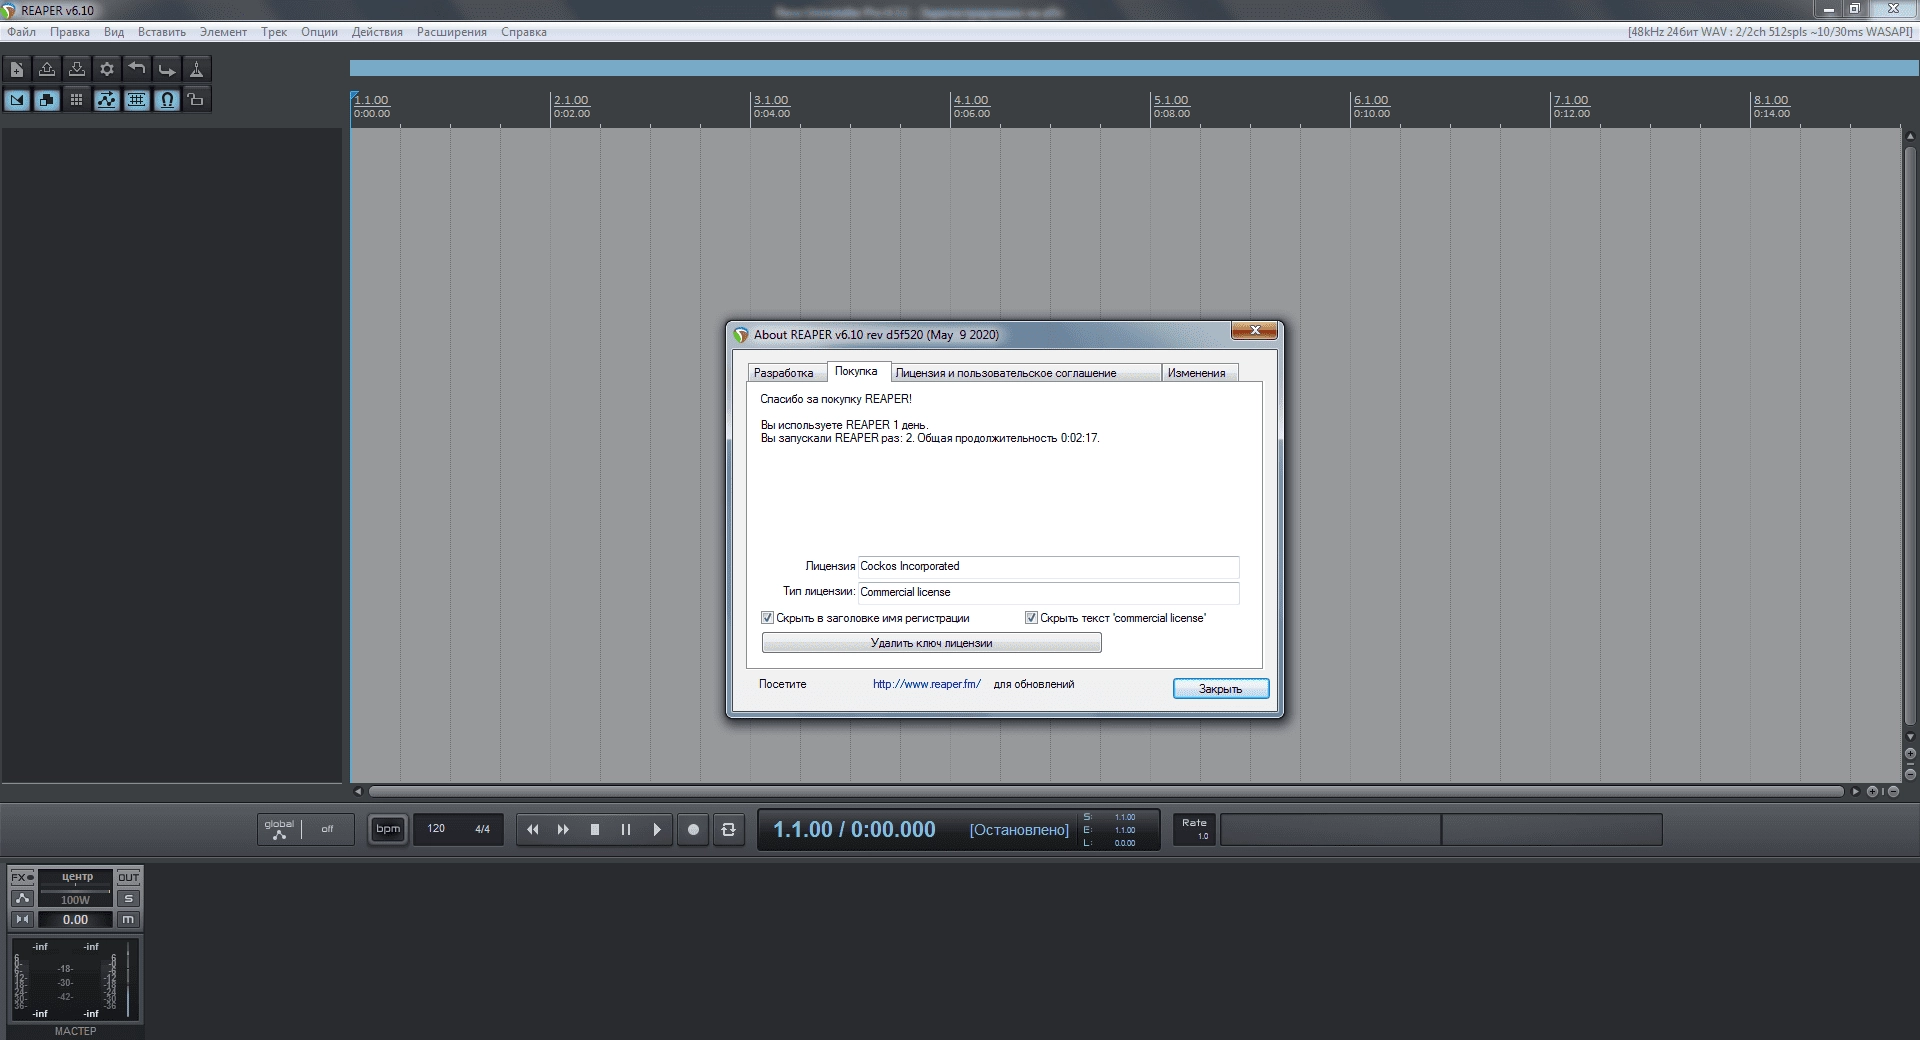1920x1040 pixels.
Task: Open Элемент menu
Action: tap(223, 32)
